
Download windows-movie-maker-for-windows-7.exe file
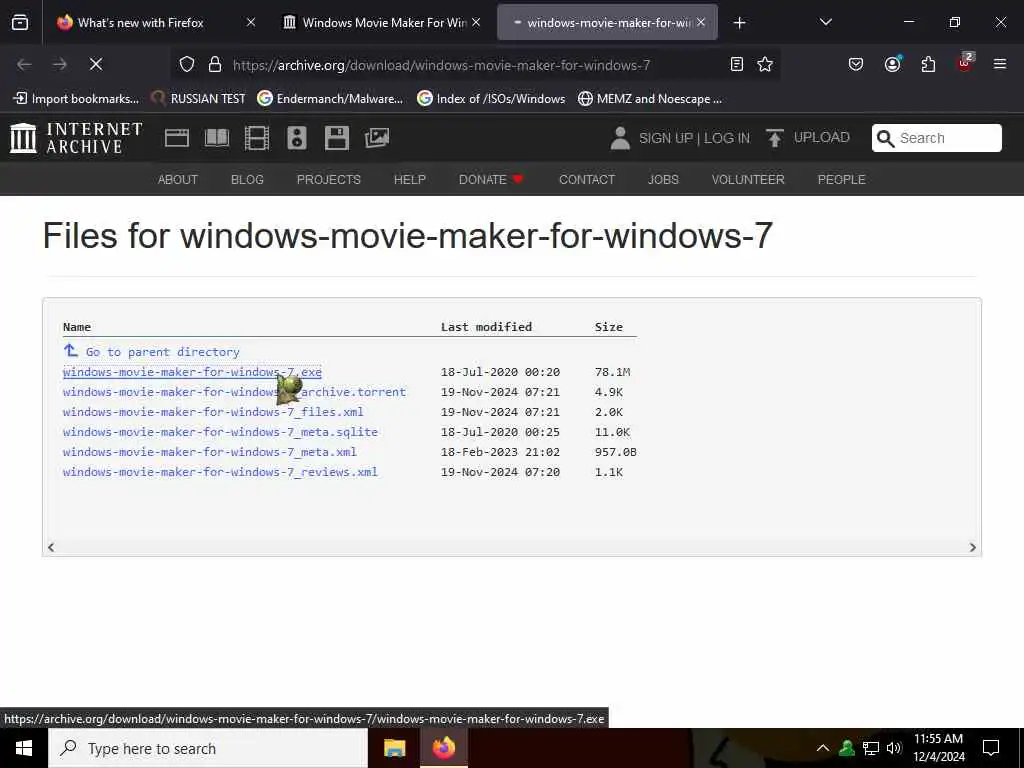(x=192, y=372)
